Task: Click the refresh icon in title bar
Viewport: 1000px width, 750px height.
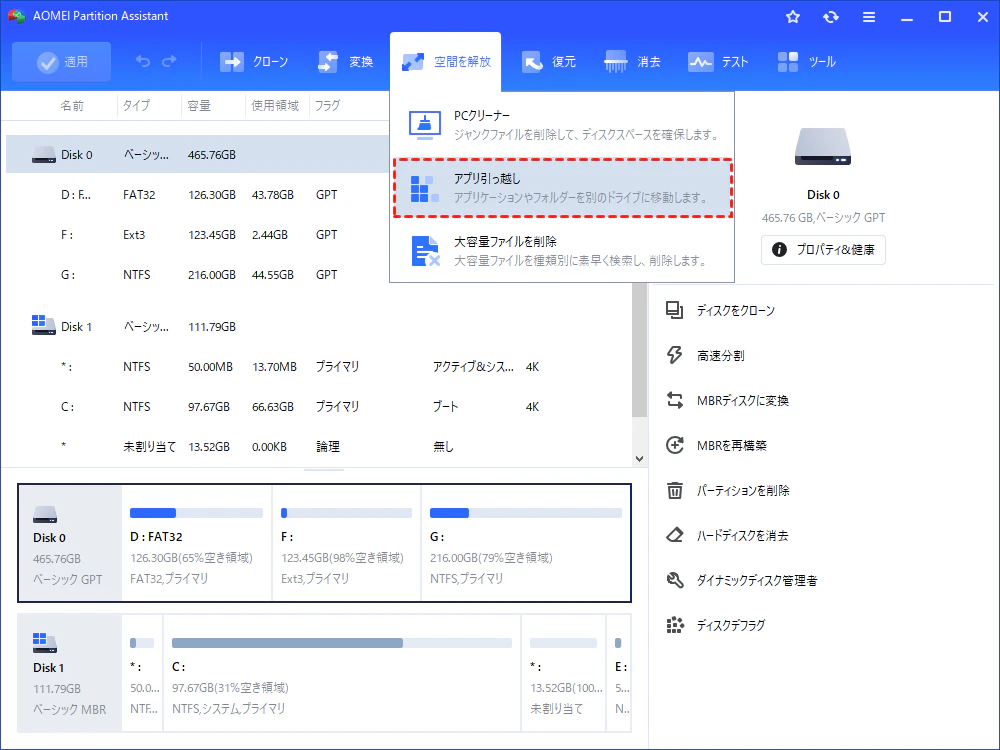Action: click(x=830, y=17)
